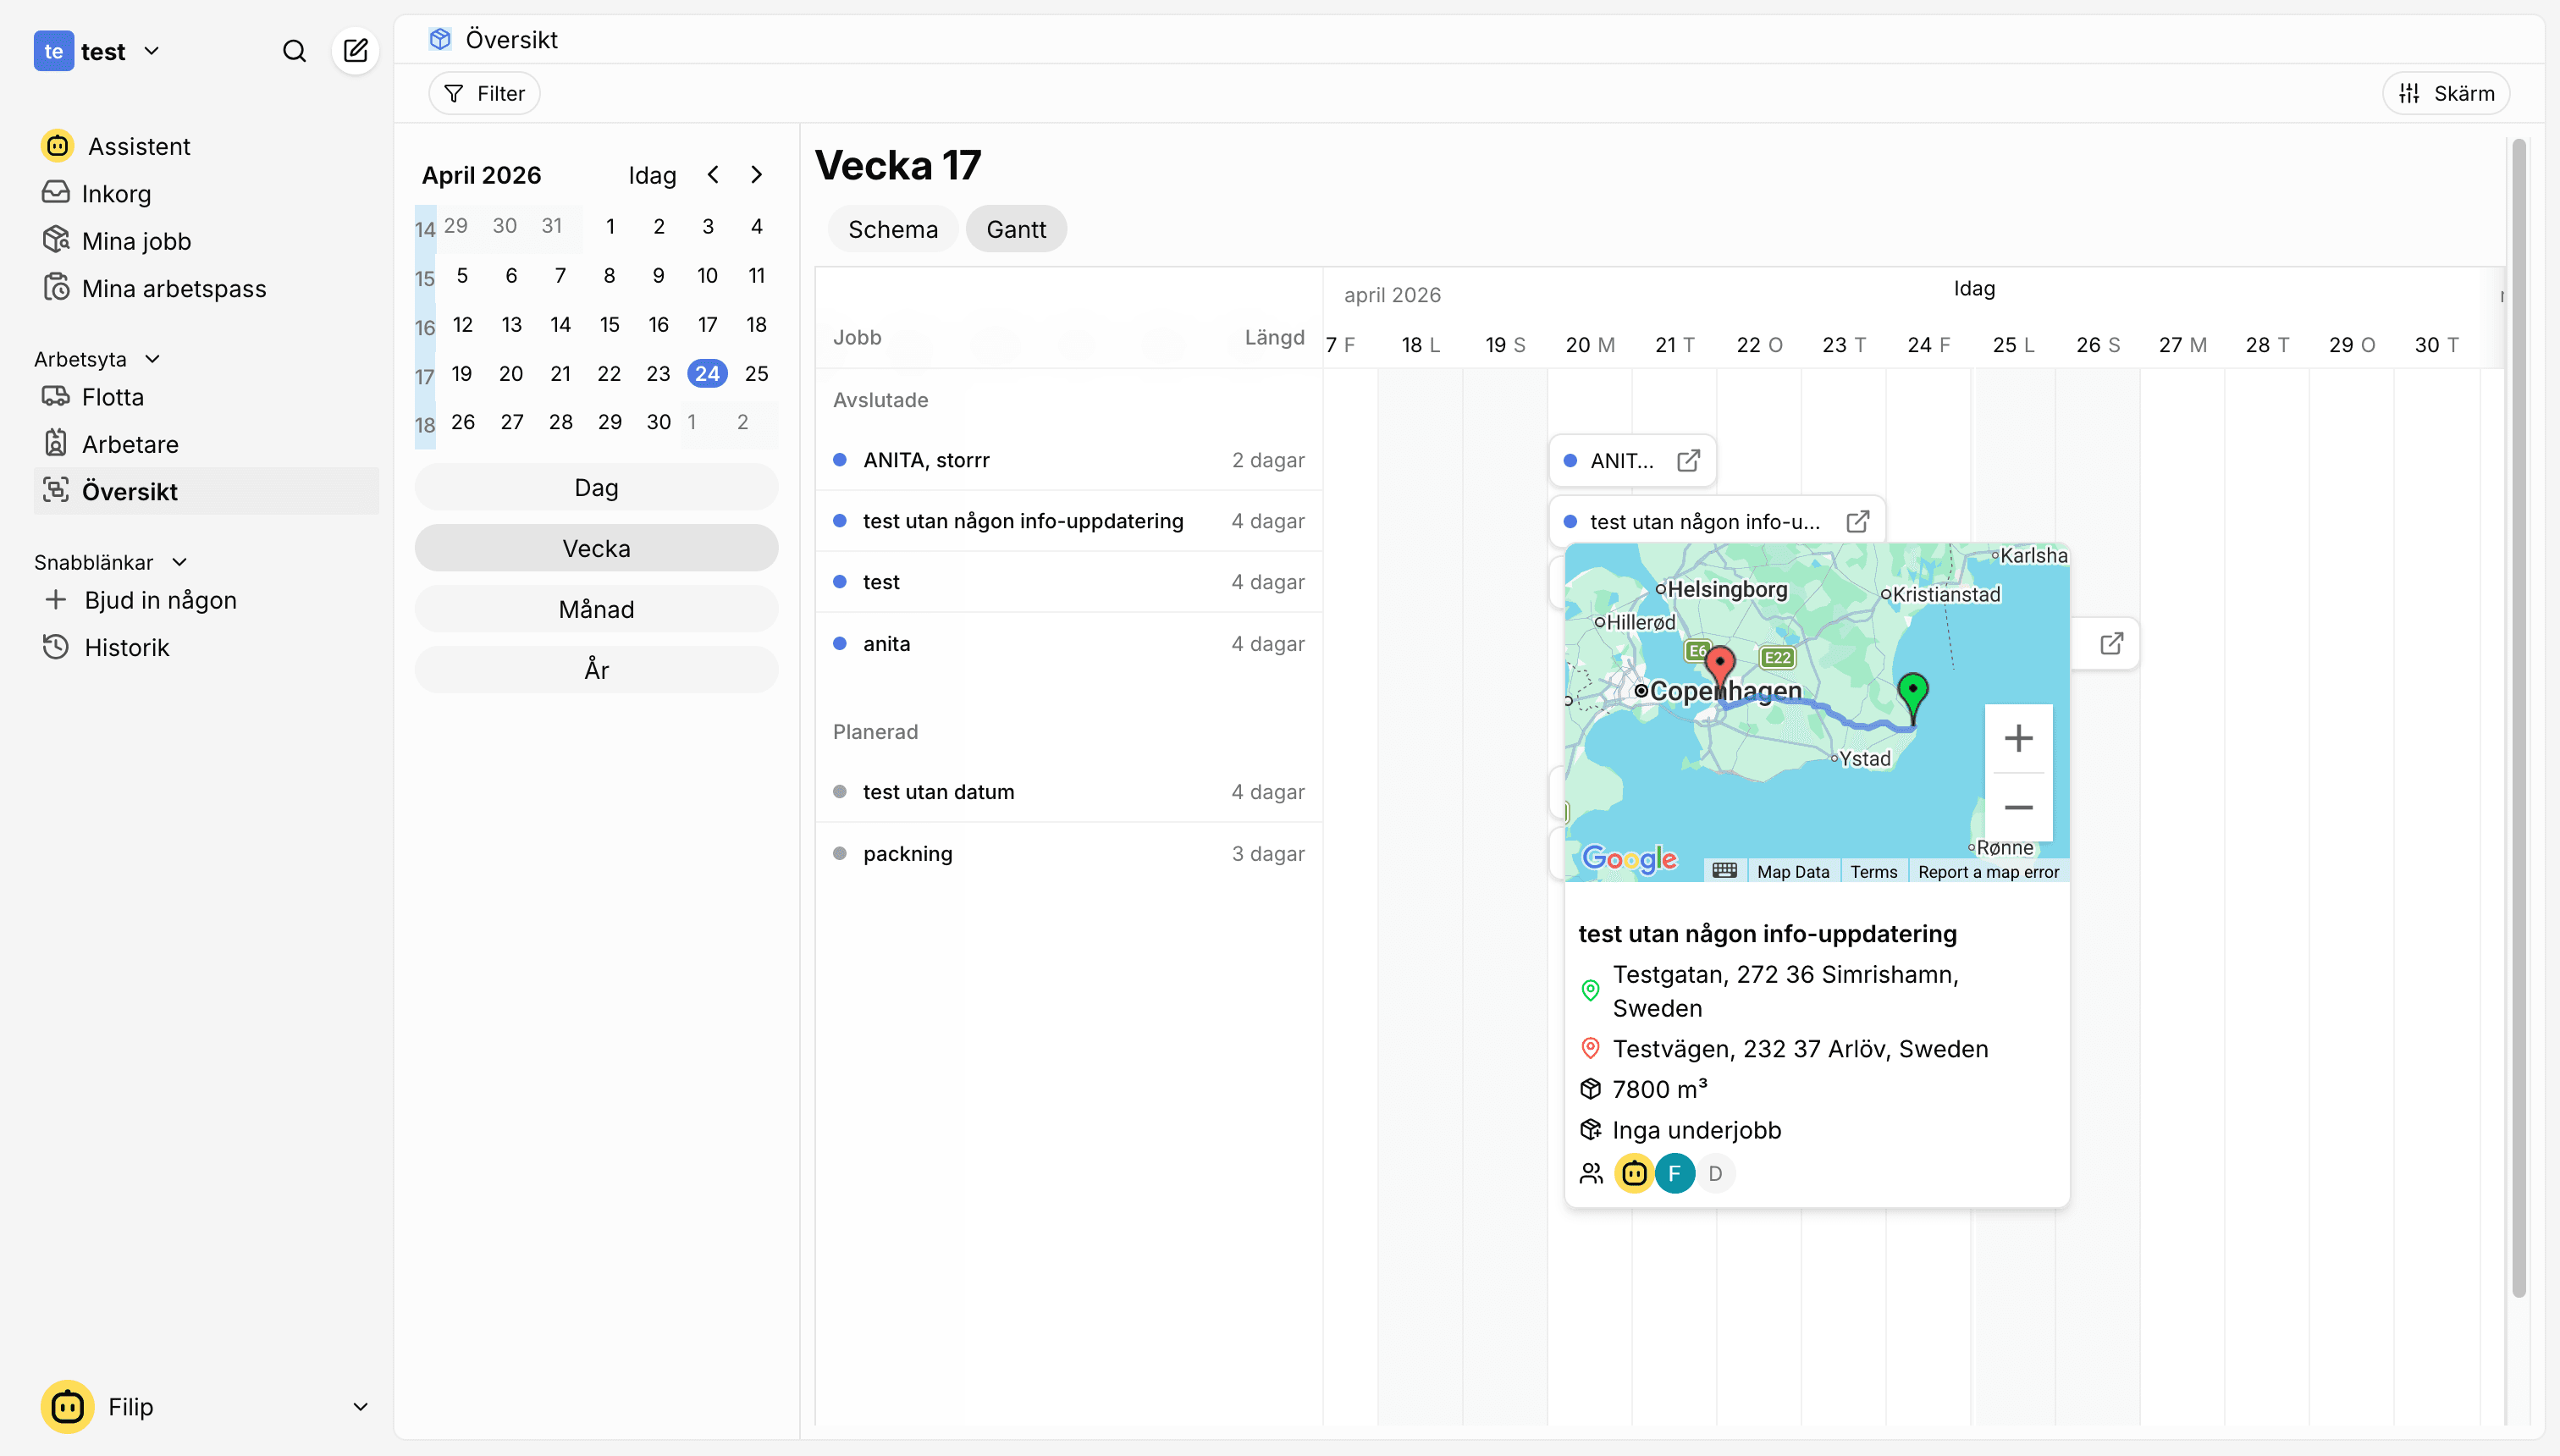Click the Testvägen Arlöv address
This screenshot has width=2560, height=1456.
pos(1800,1048)
